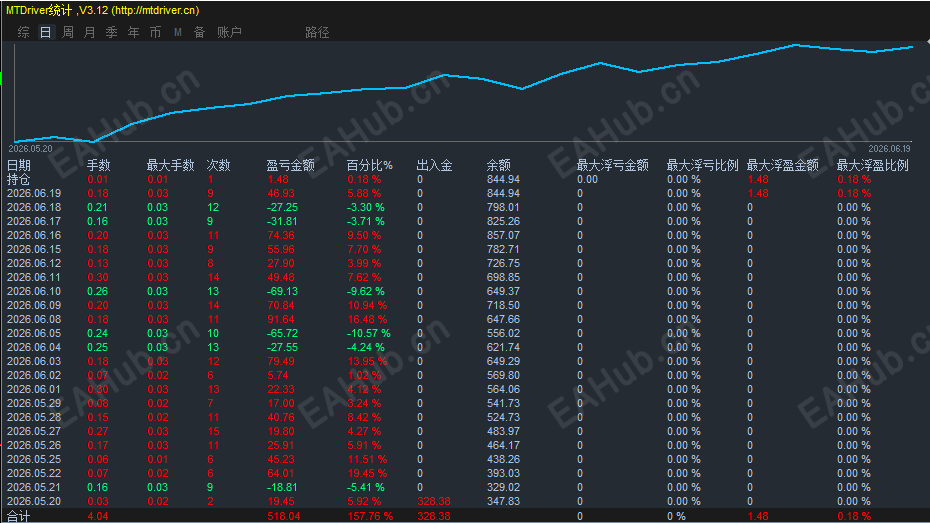Image resolution: width=930 pixels, height=523 pixels.
Task: Click the 157.76 % total percentage
Action: 370,516
